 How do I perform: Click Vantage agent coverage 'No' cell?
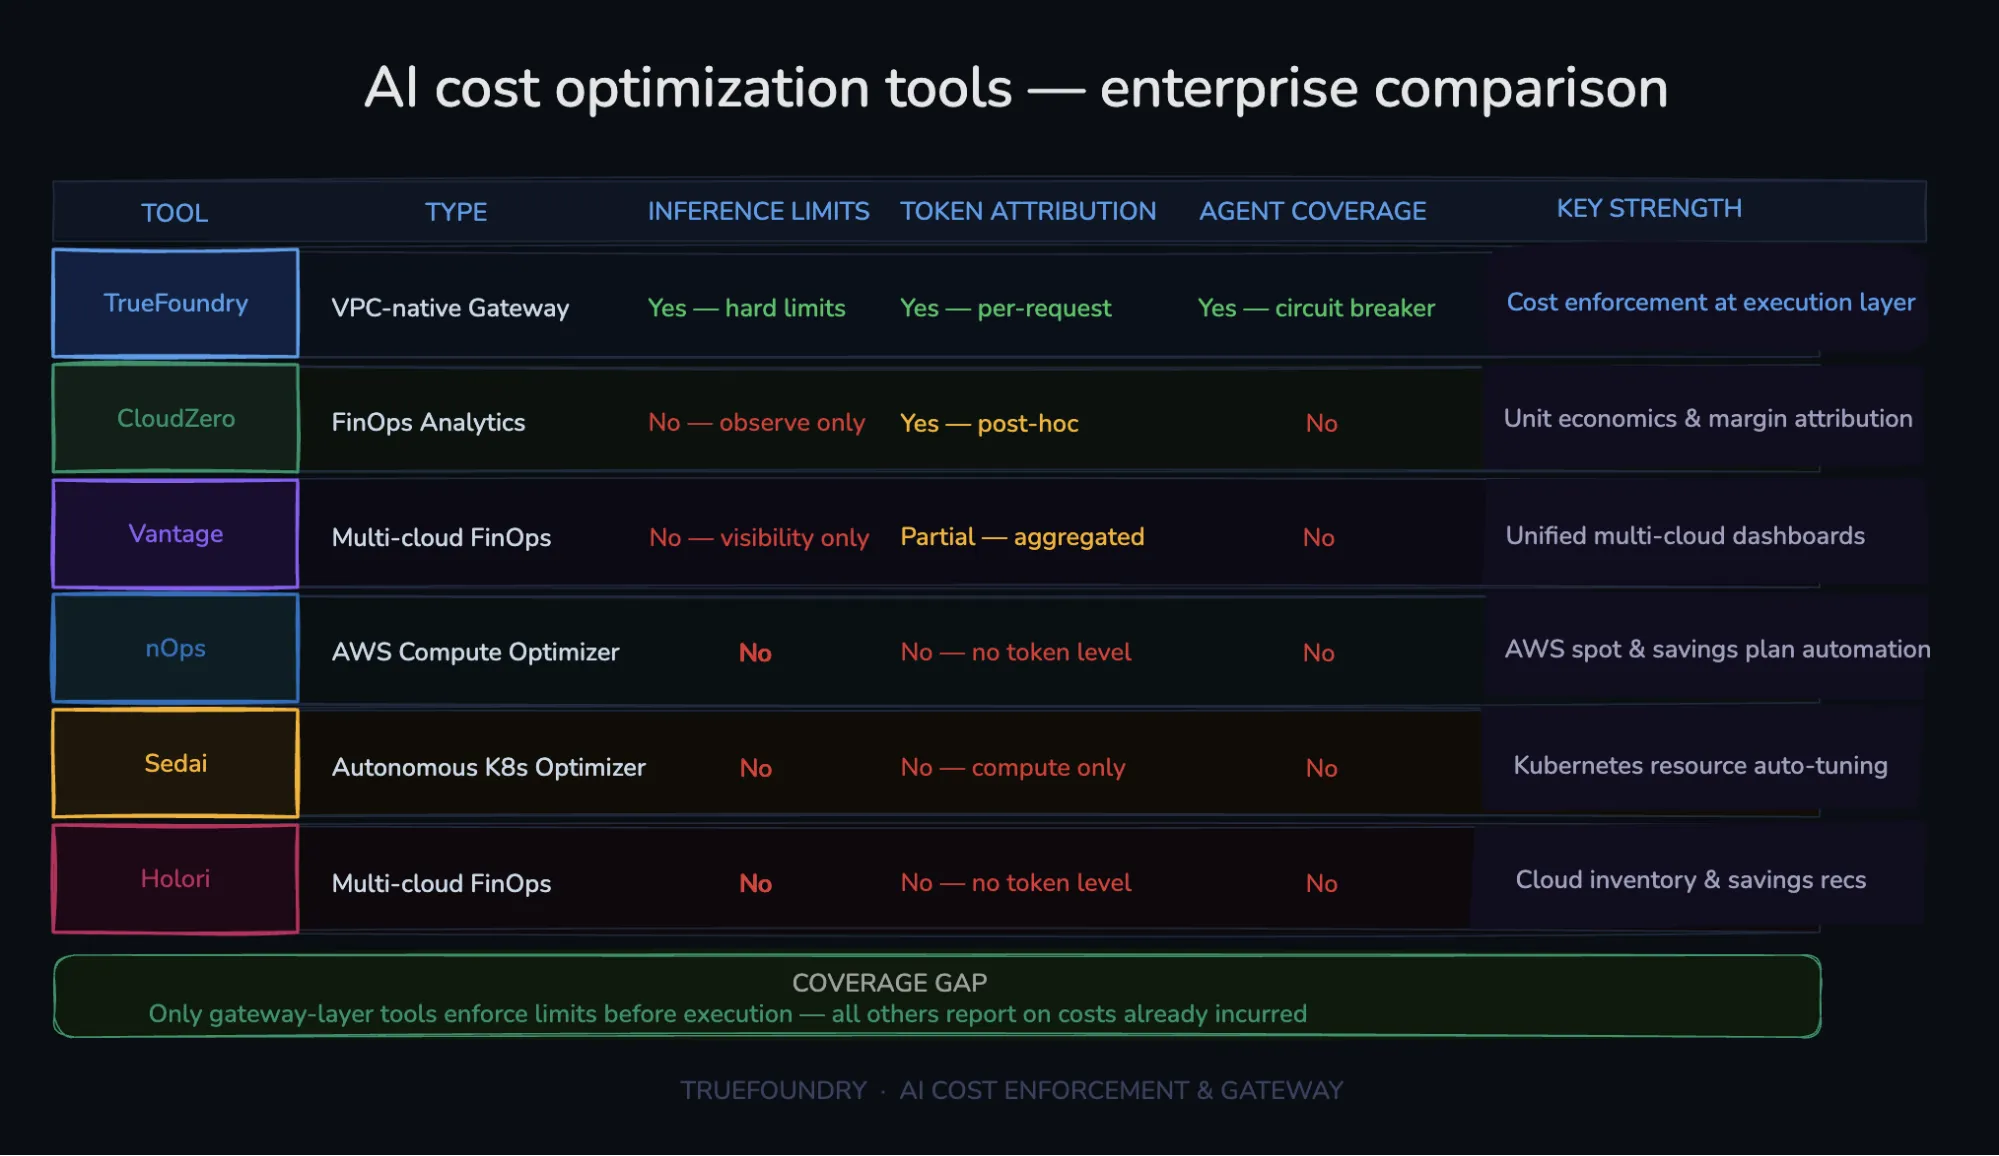click(1318, 538)
